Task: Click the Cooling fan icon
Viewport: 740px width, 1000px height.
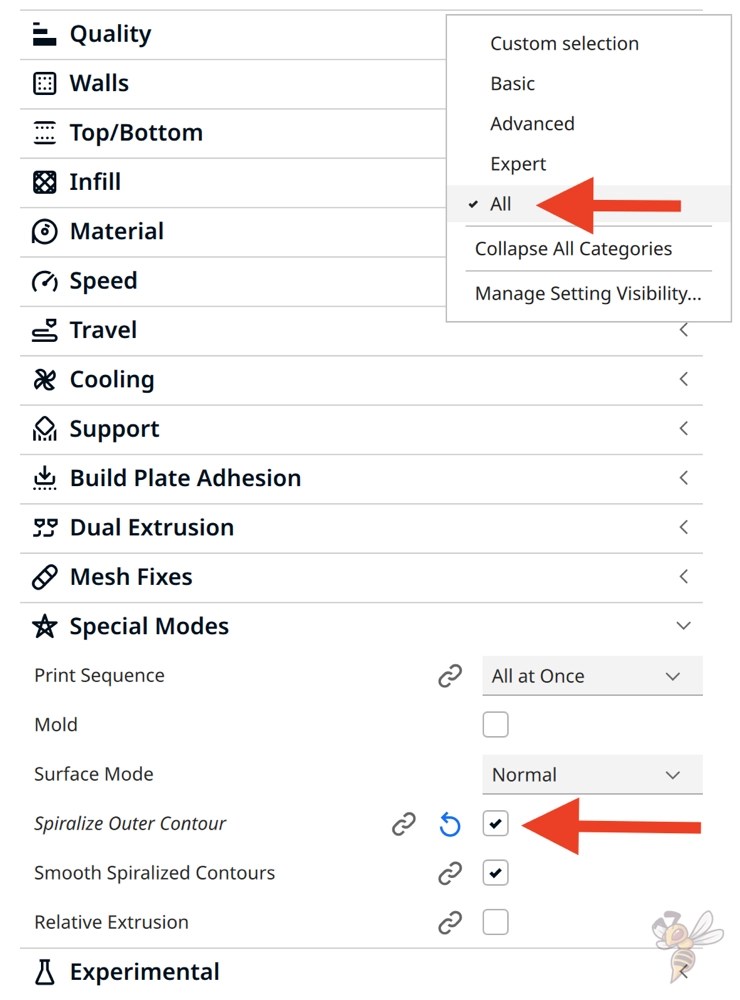Action: (44, 379)
